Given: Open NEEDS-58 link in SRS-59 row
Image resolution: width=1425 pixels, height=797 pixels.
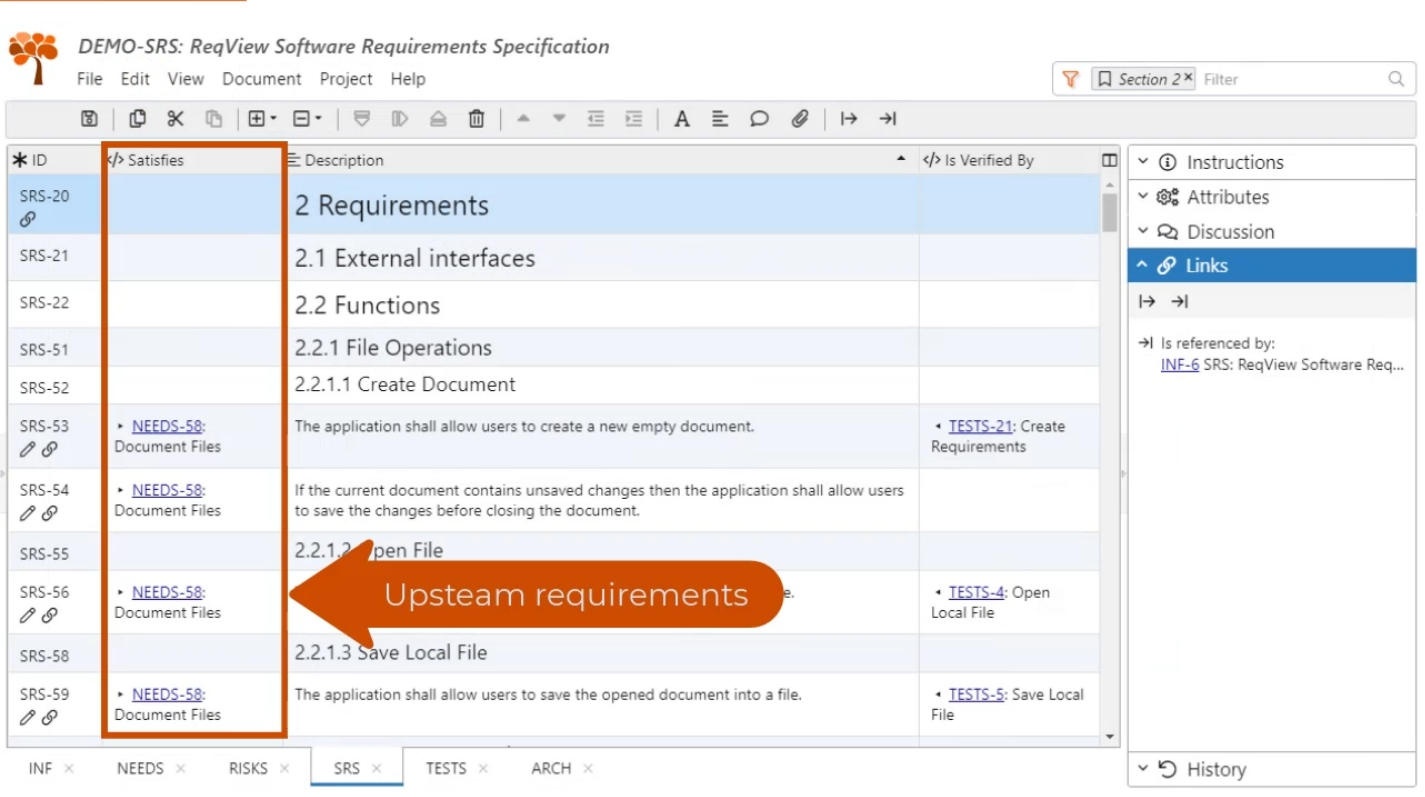Looking at the screenshot, I should [x=167, y=694].
